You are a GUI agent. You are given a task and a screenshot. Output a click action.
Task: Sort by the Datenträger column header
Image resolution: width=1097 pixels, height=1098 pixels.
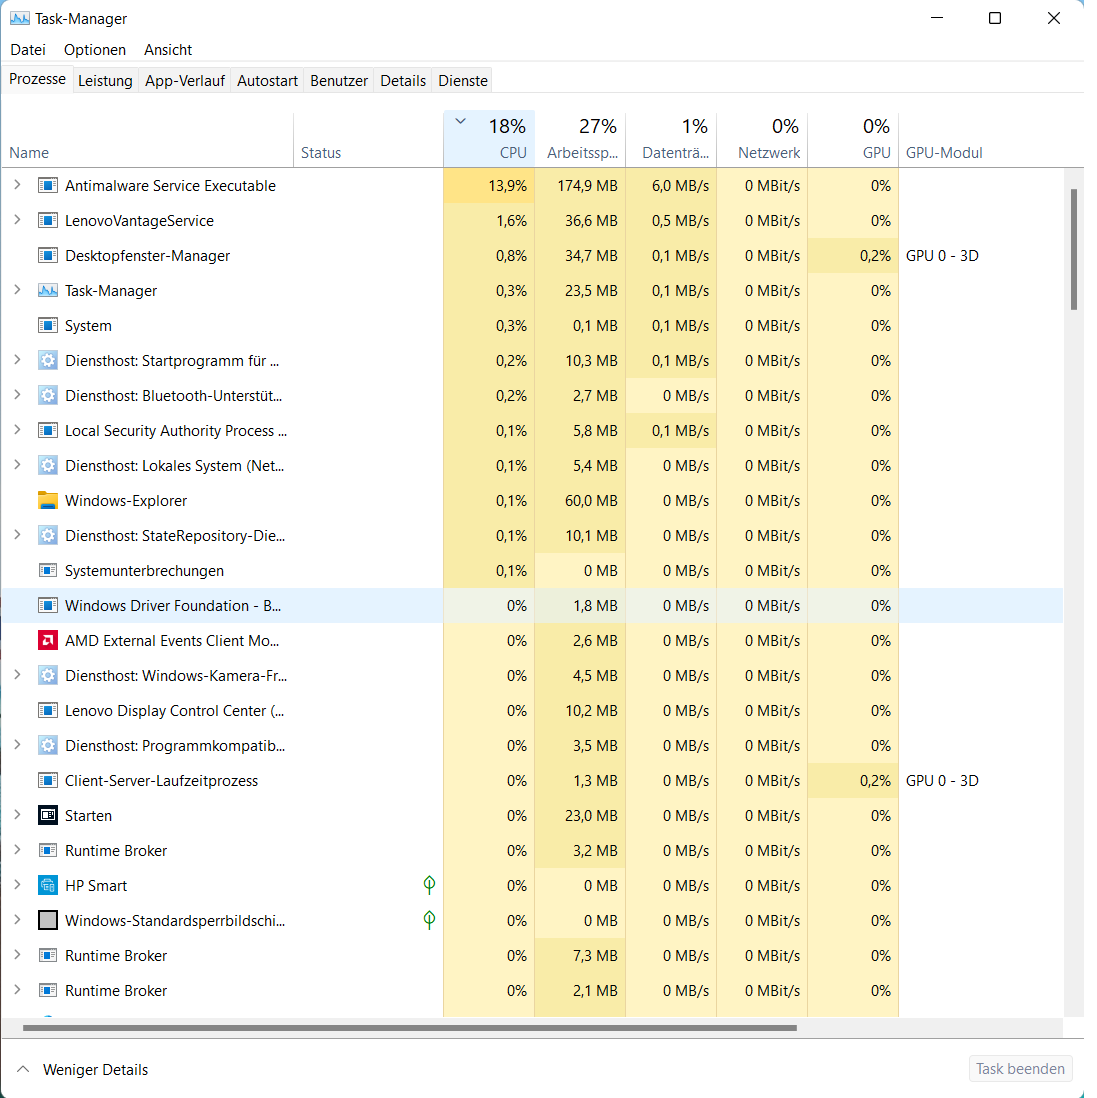671,139
